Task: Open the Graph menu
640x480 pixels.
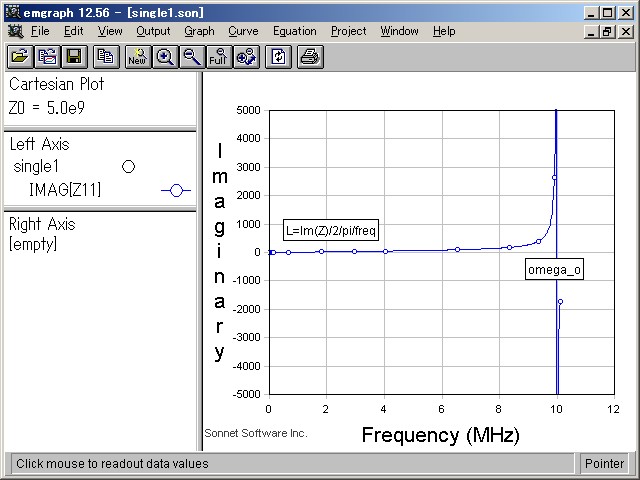Action: pyautogui.click(x=199, y=31)
